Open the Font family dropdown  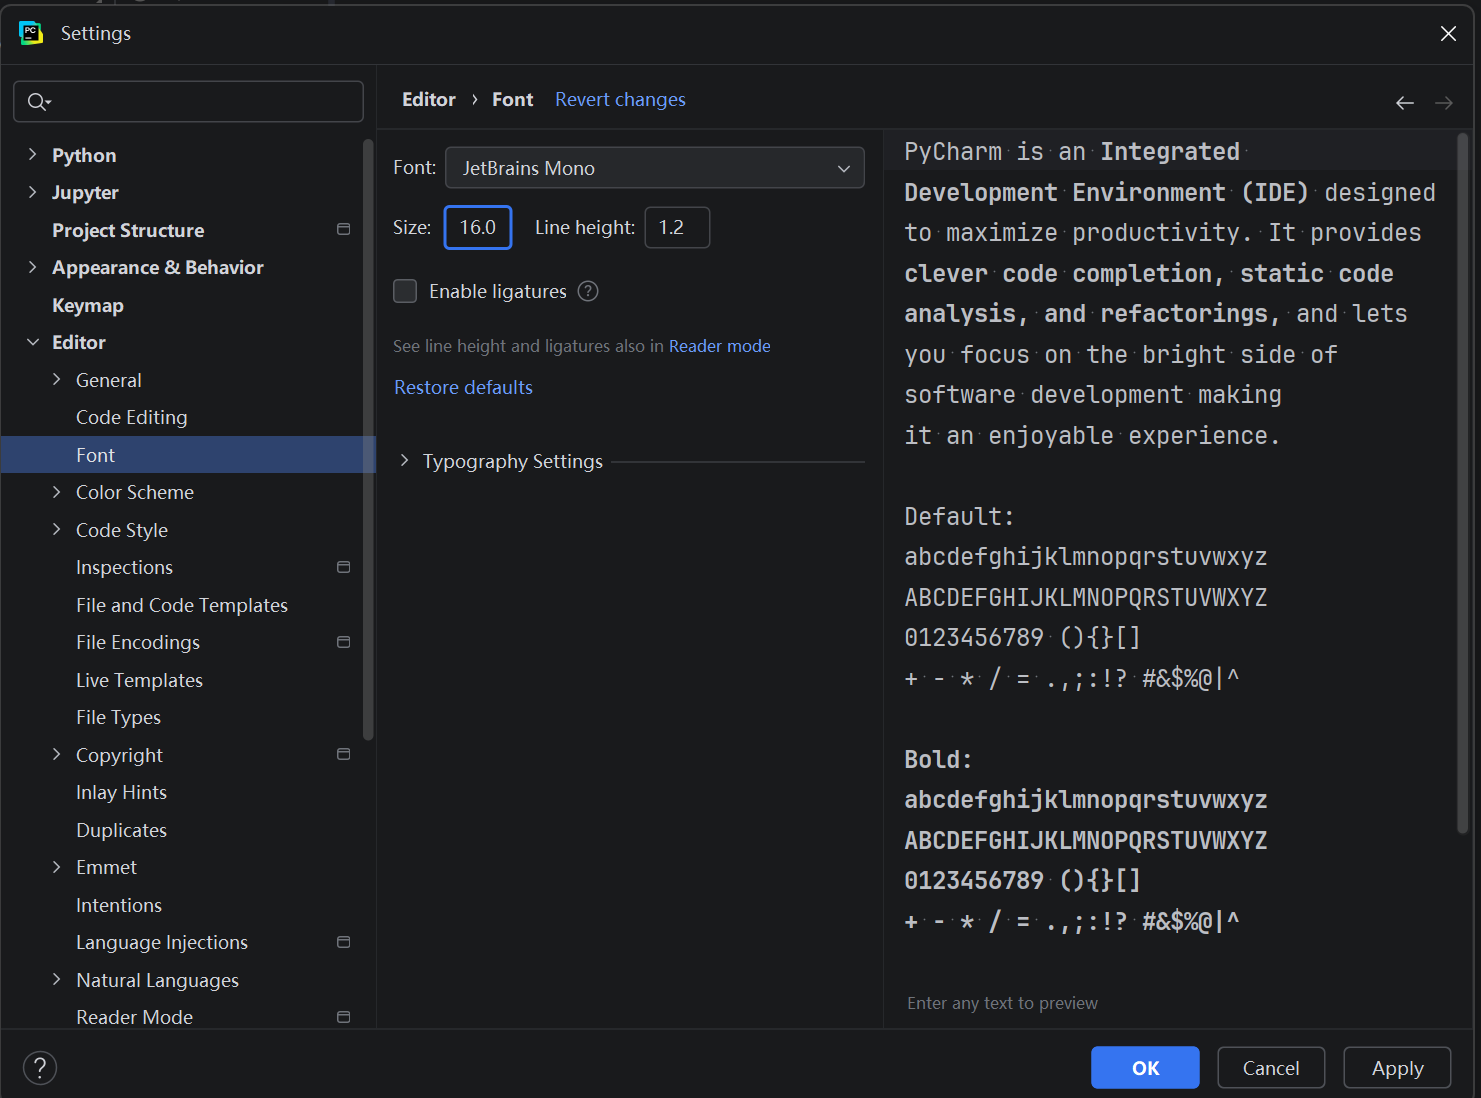[655, 168]
